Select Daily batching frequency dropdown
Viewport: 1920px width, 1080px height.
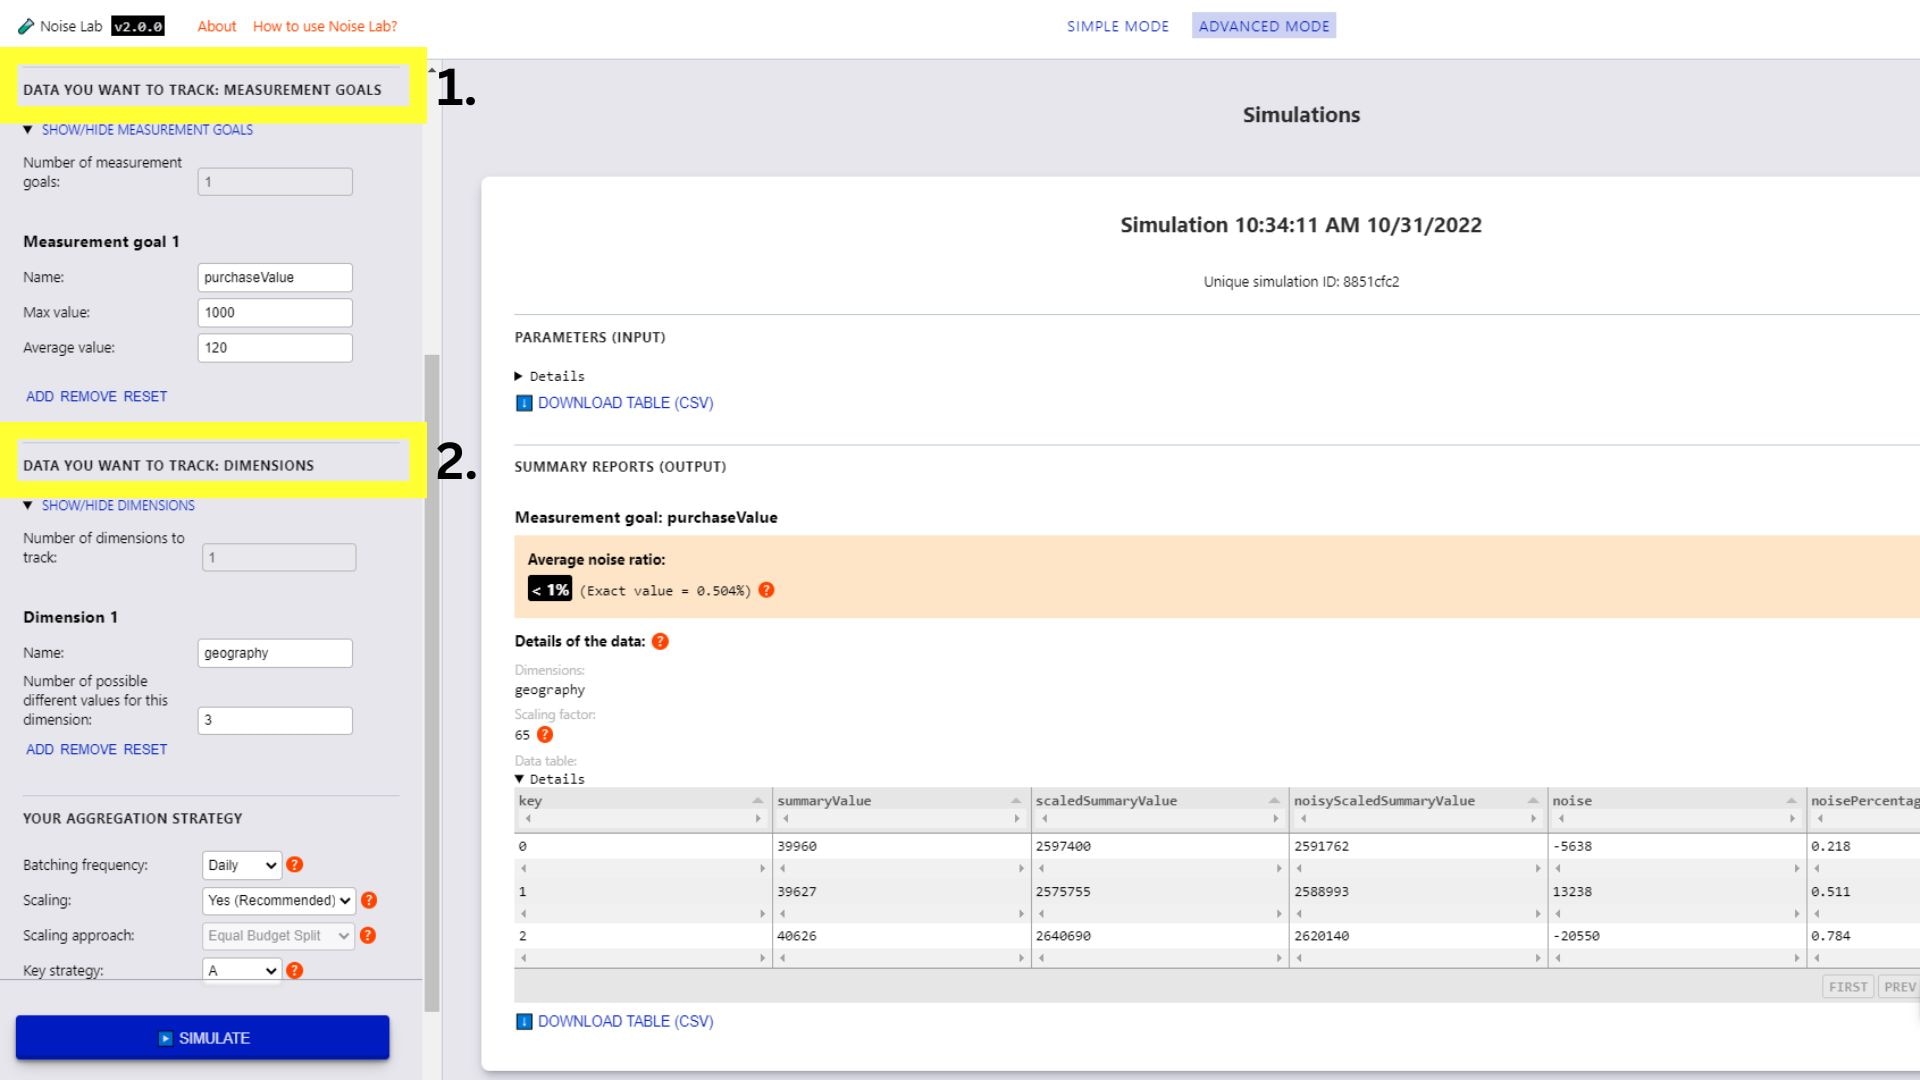tap(241, 864)
